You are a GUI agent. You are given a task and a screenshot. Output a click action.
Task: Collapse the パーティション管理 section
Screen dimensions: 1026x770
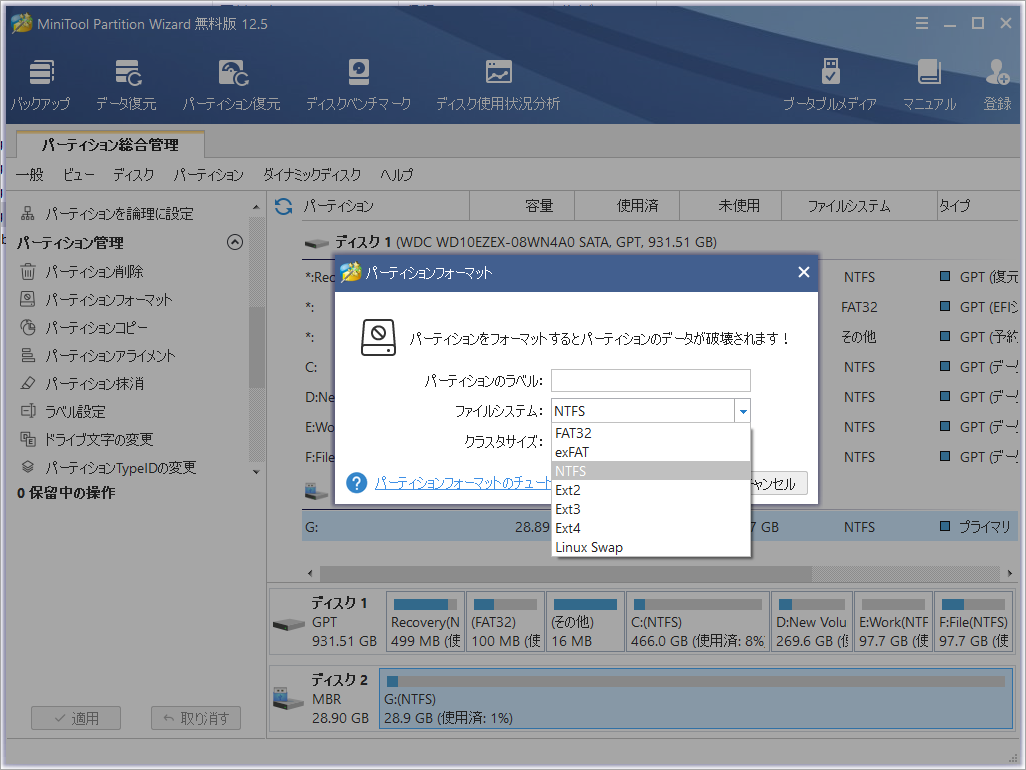(x=235, y=241)
